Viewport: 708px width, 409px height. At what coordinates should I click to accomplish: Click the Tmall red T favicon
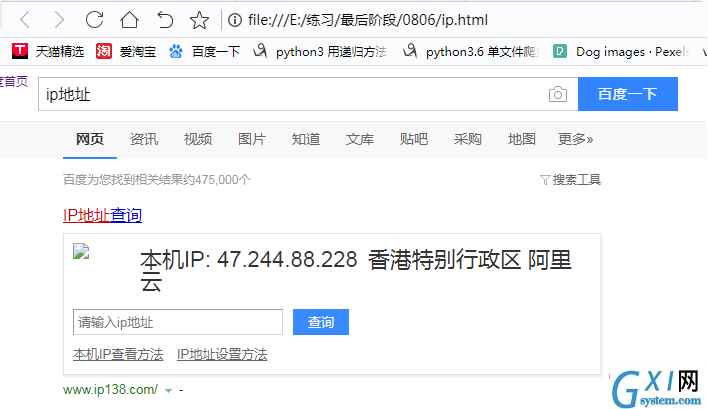(x=20, y=51)
